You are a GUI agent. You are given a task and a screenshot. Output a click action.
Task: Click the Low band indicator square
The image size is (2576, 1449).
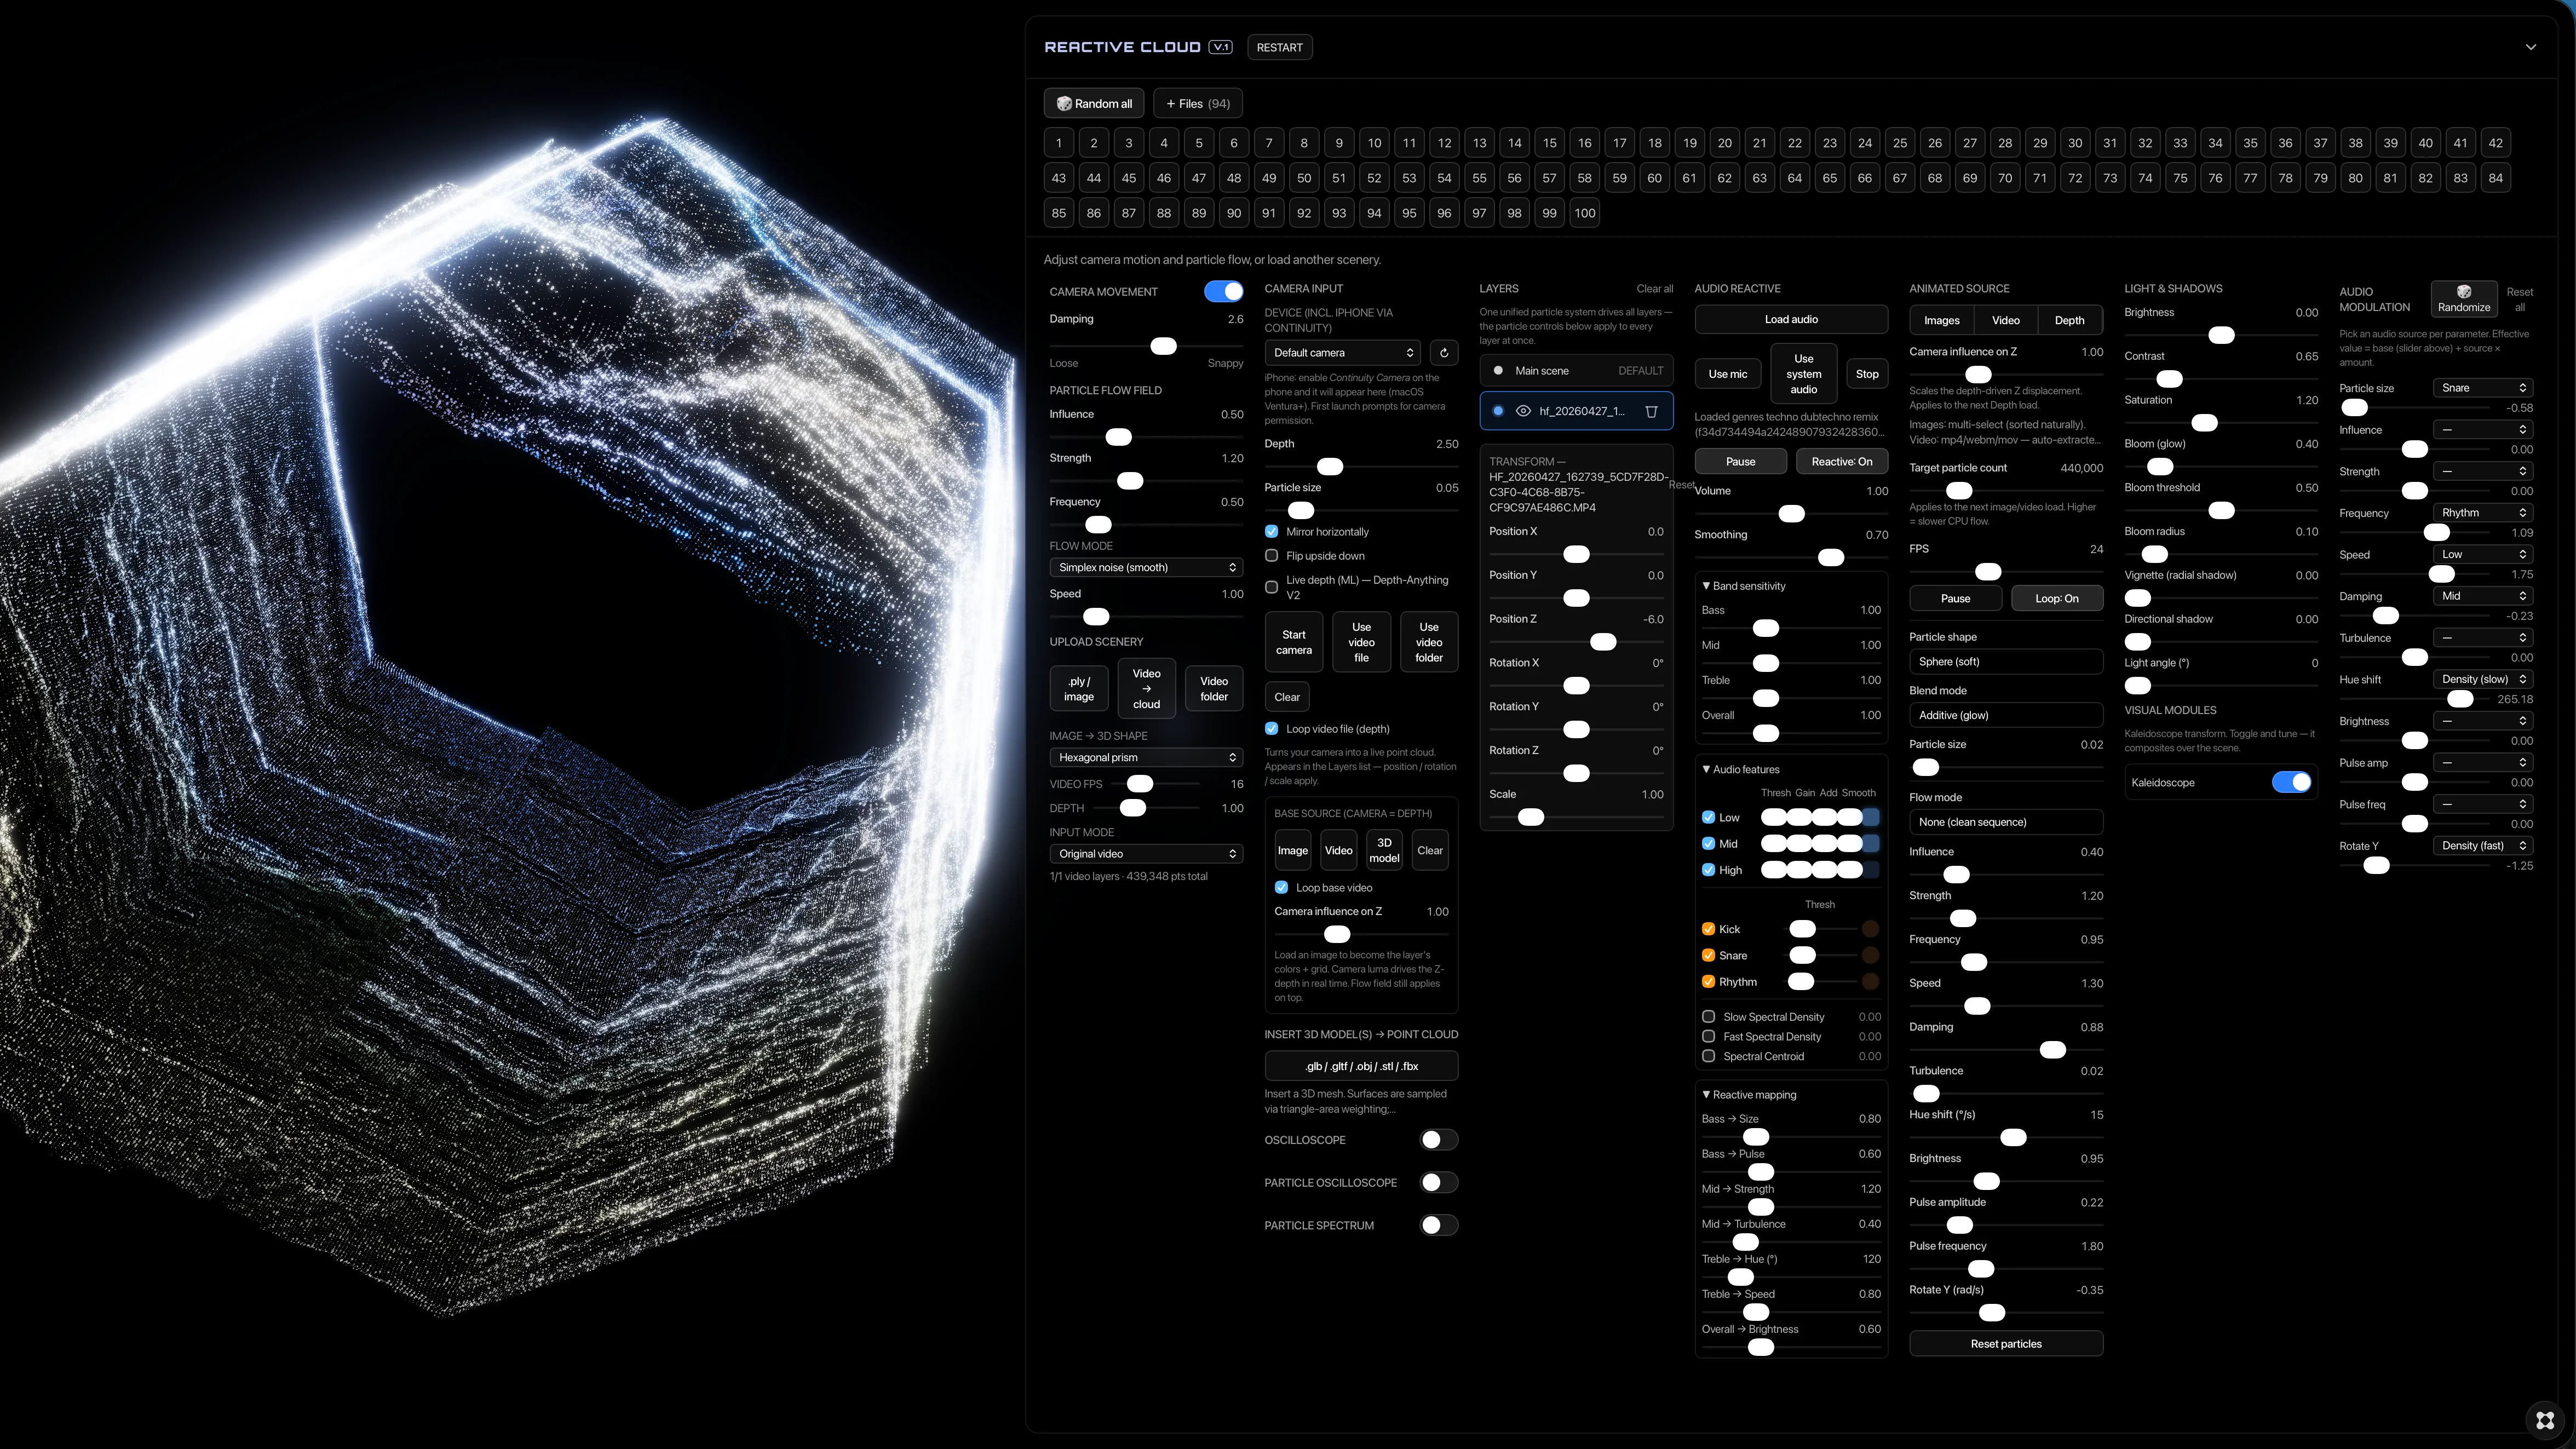pos(1870,817)
